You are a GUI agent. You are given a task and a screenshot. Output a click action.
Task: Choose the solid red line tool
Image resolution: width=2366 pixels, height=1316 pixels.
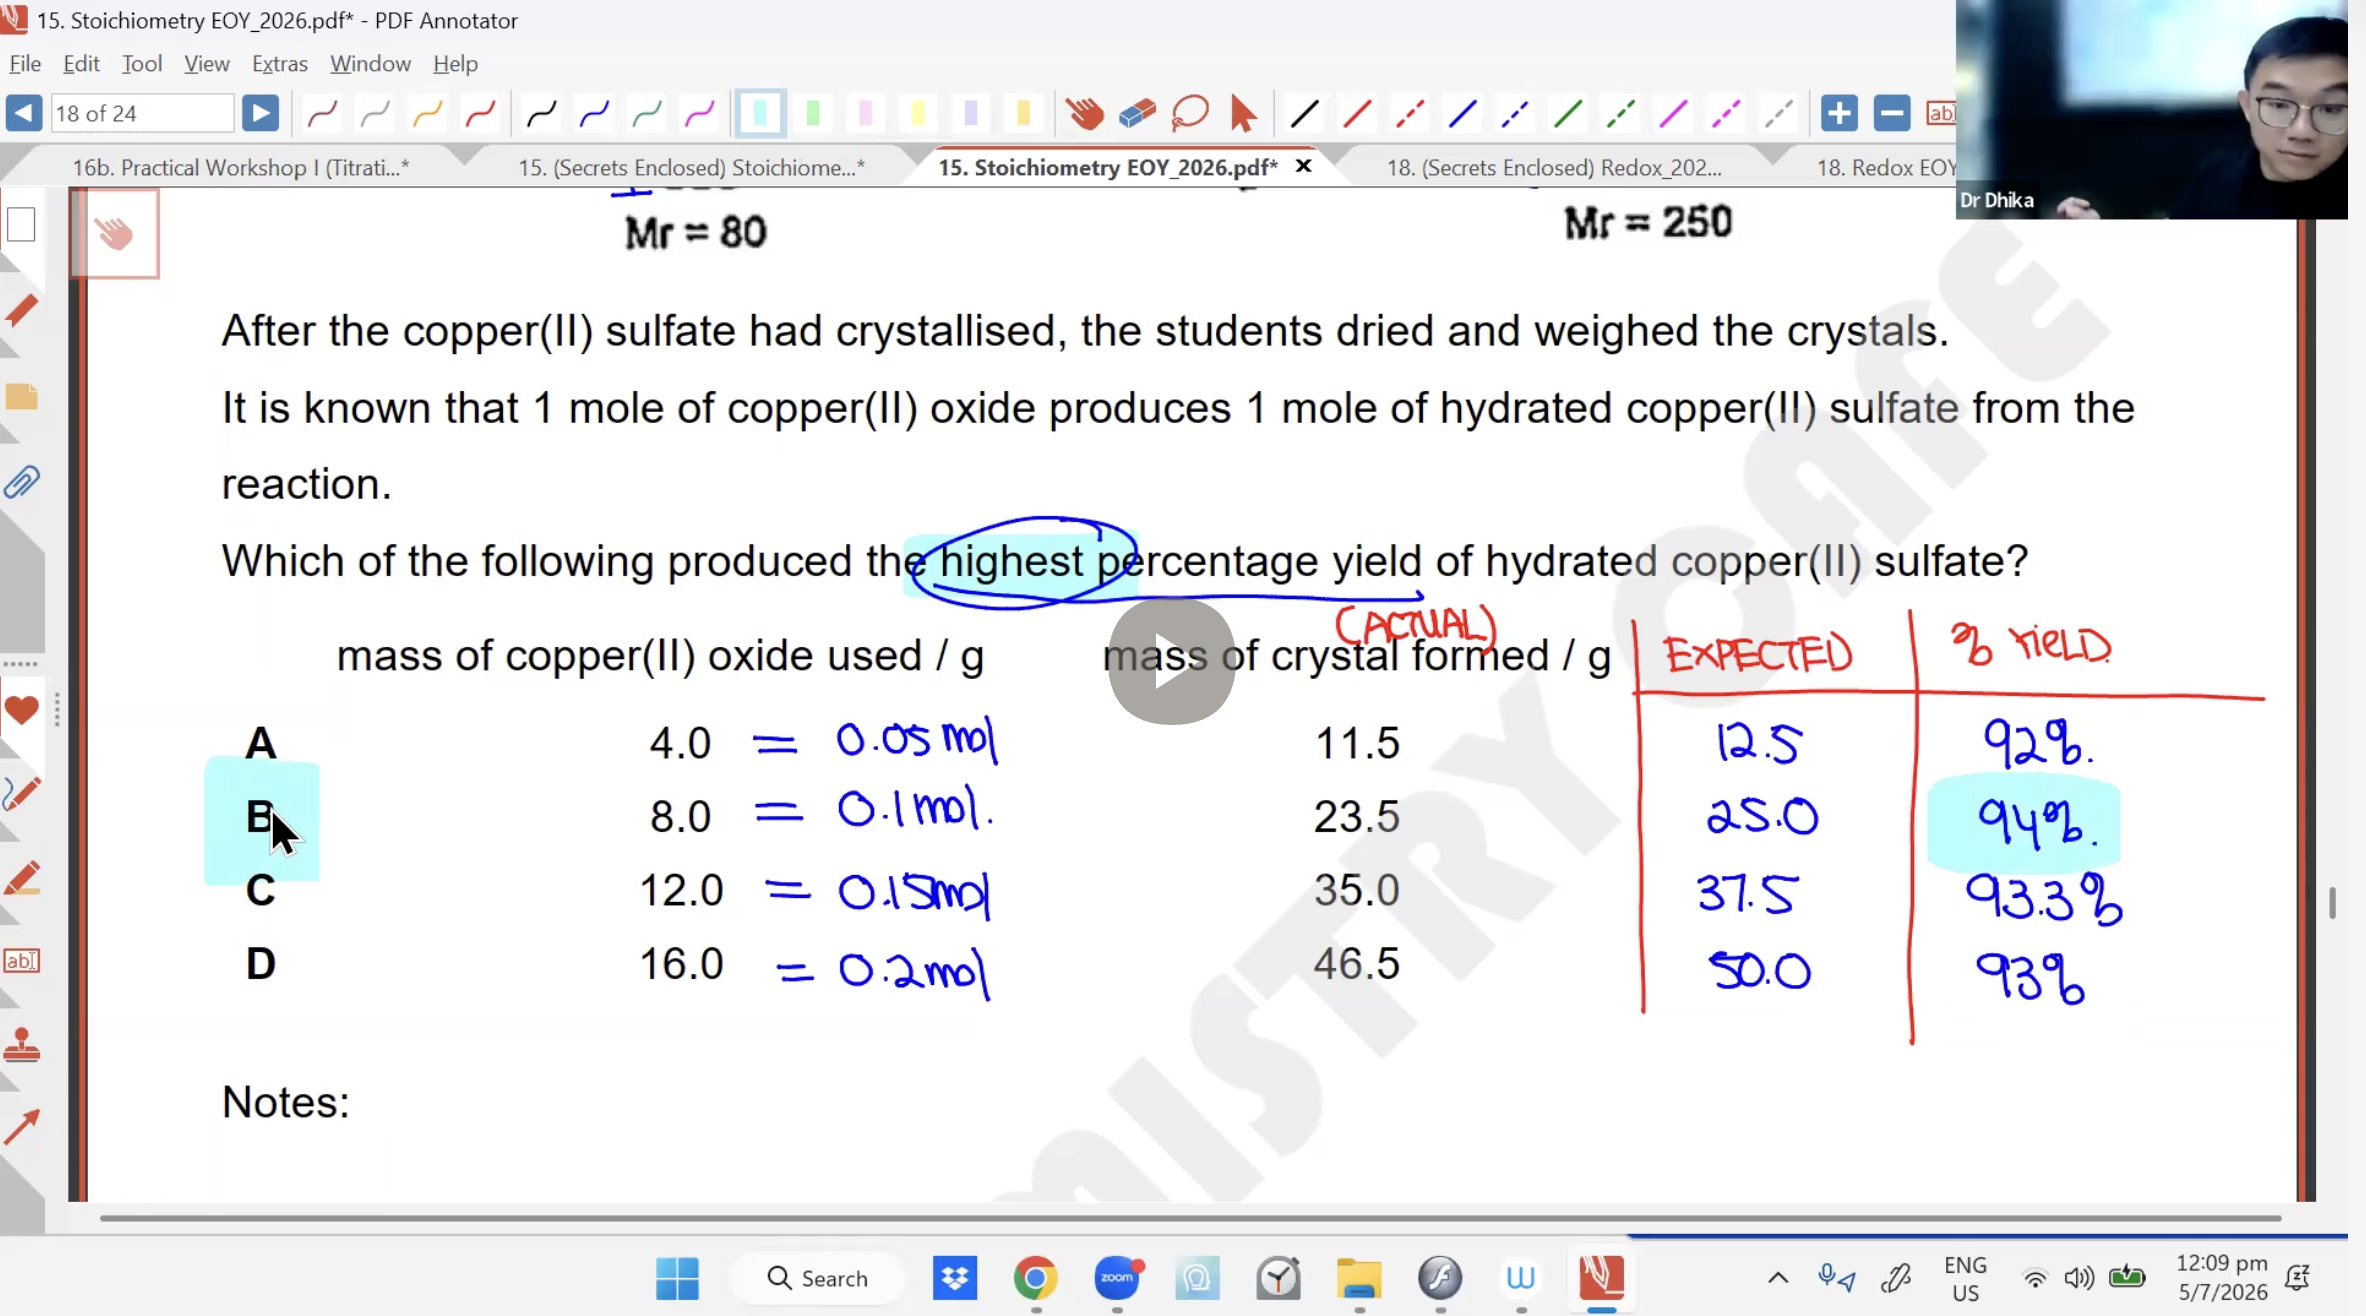[x=1357, y=114]
